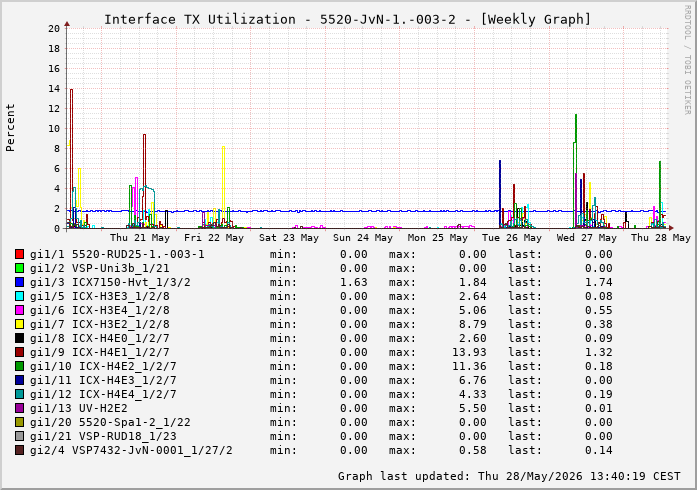Screen dimensions: 697x490
Task: Click the legend label gi1/8 ICX-H4E0_1/2/7
Action: tap(100, 338)
